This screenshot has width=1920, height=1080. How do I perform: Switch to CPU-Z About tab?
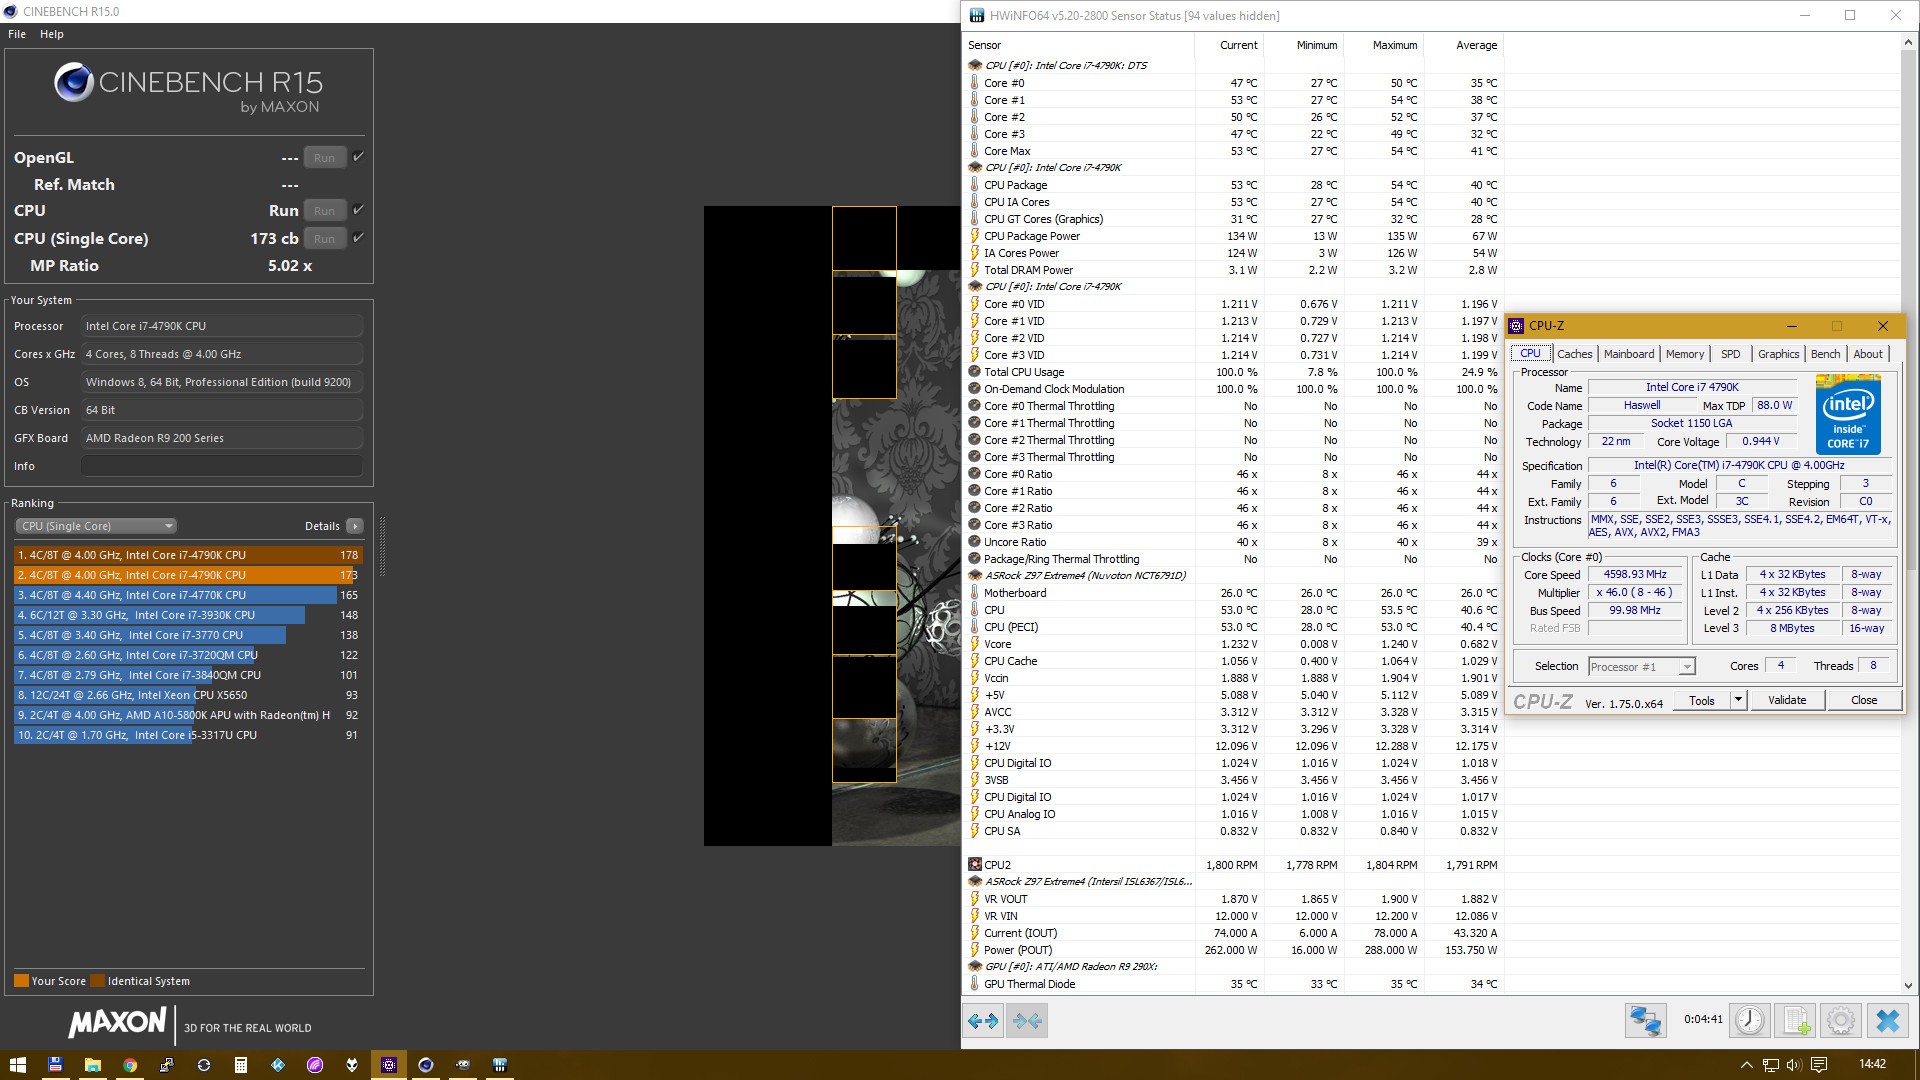pos(1867,354)
